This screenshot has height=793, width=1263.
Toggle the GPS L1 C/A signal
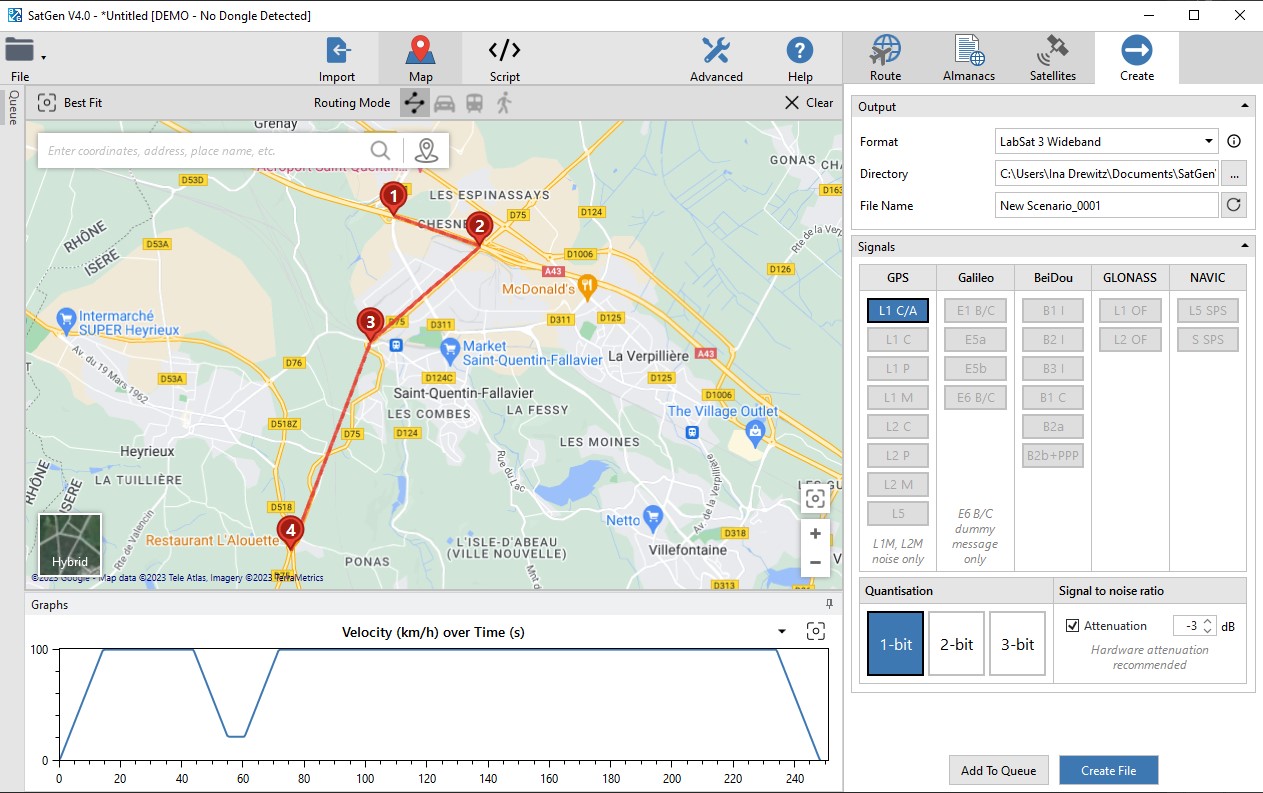point(898,310)
